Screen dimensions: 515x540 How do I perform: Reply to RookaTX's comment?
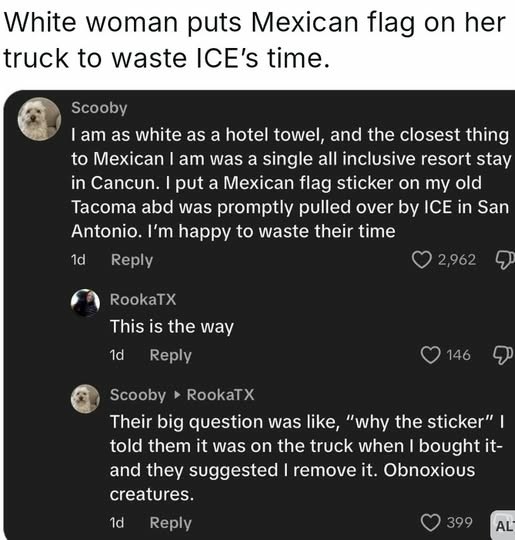[x=171, y=355]
